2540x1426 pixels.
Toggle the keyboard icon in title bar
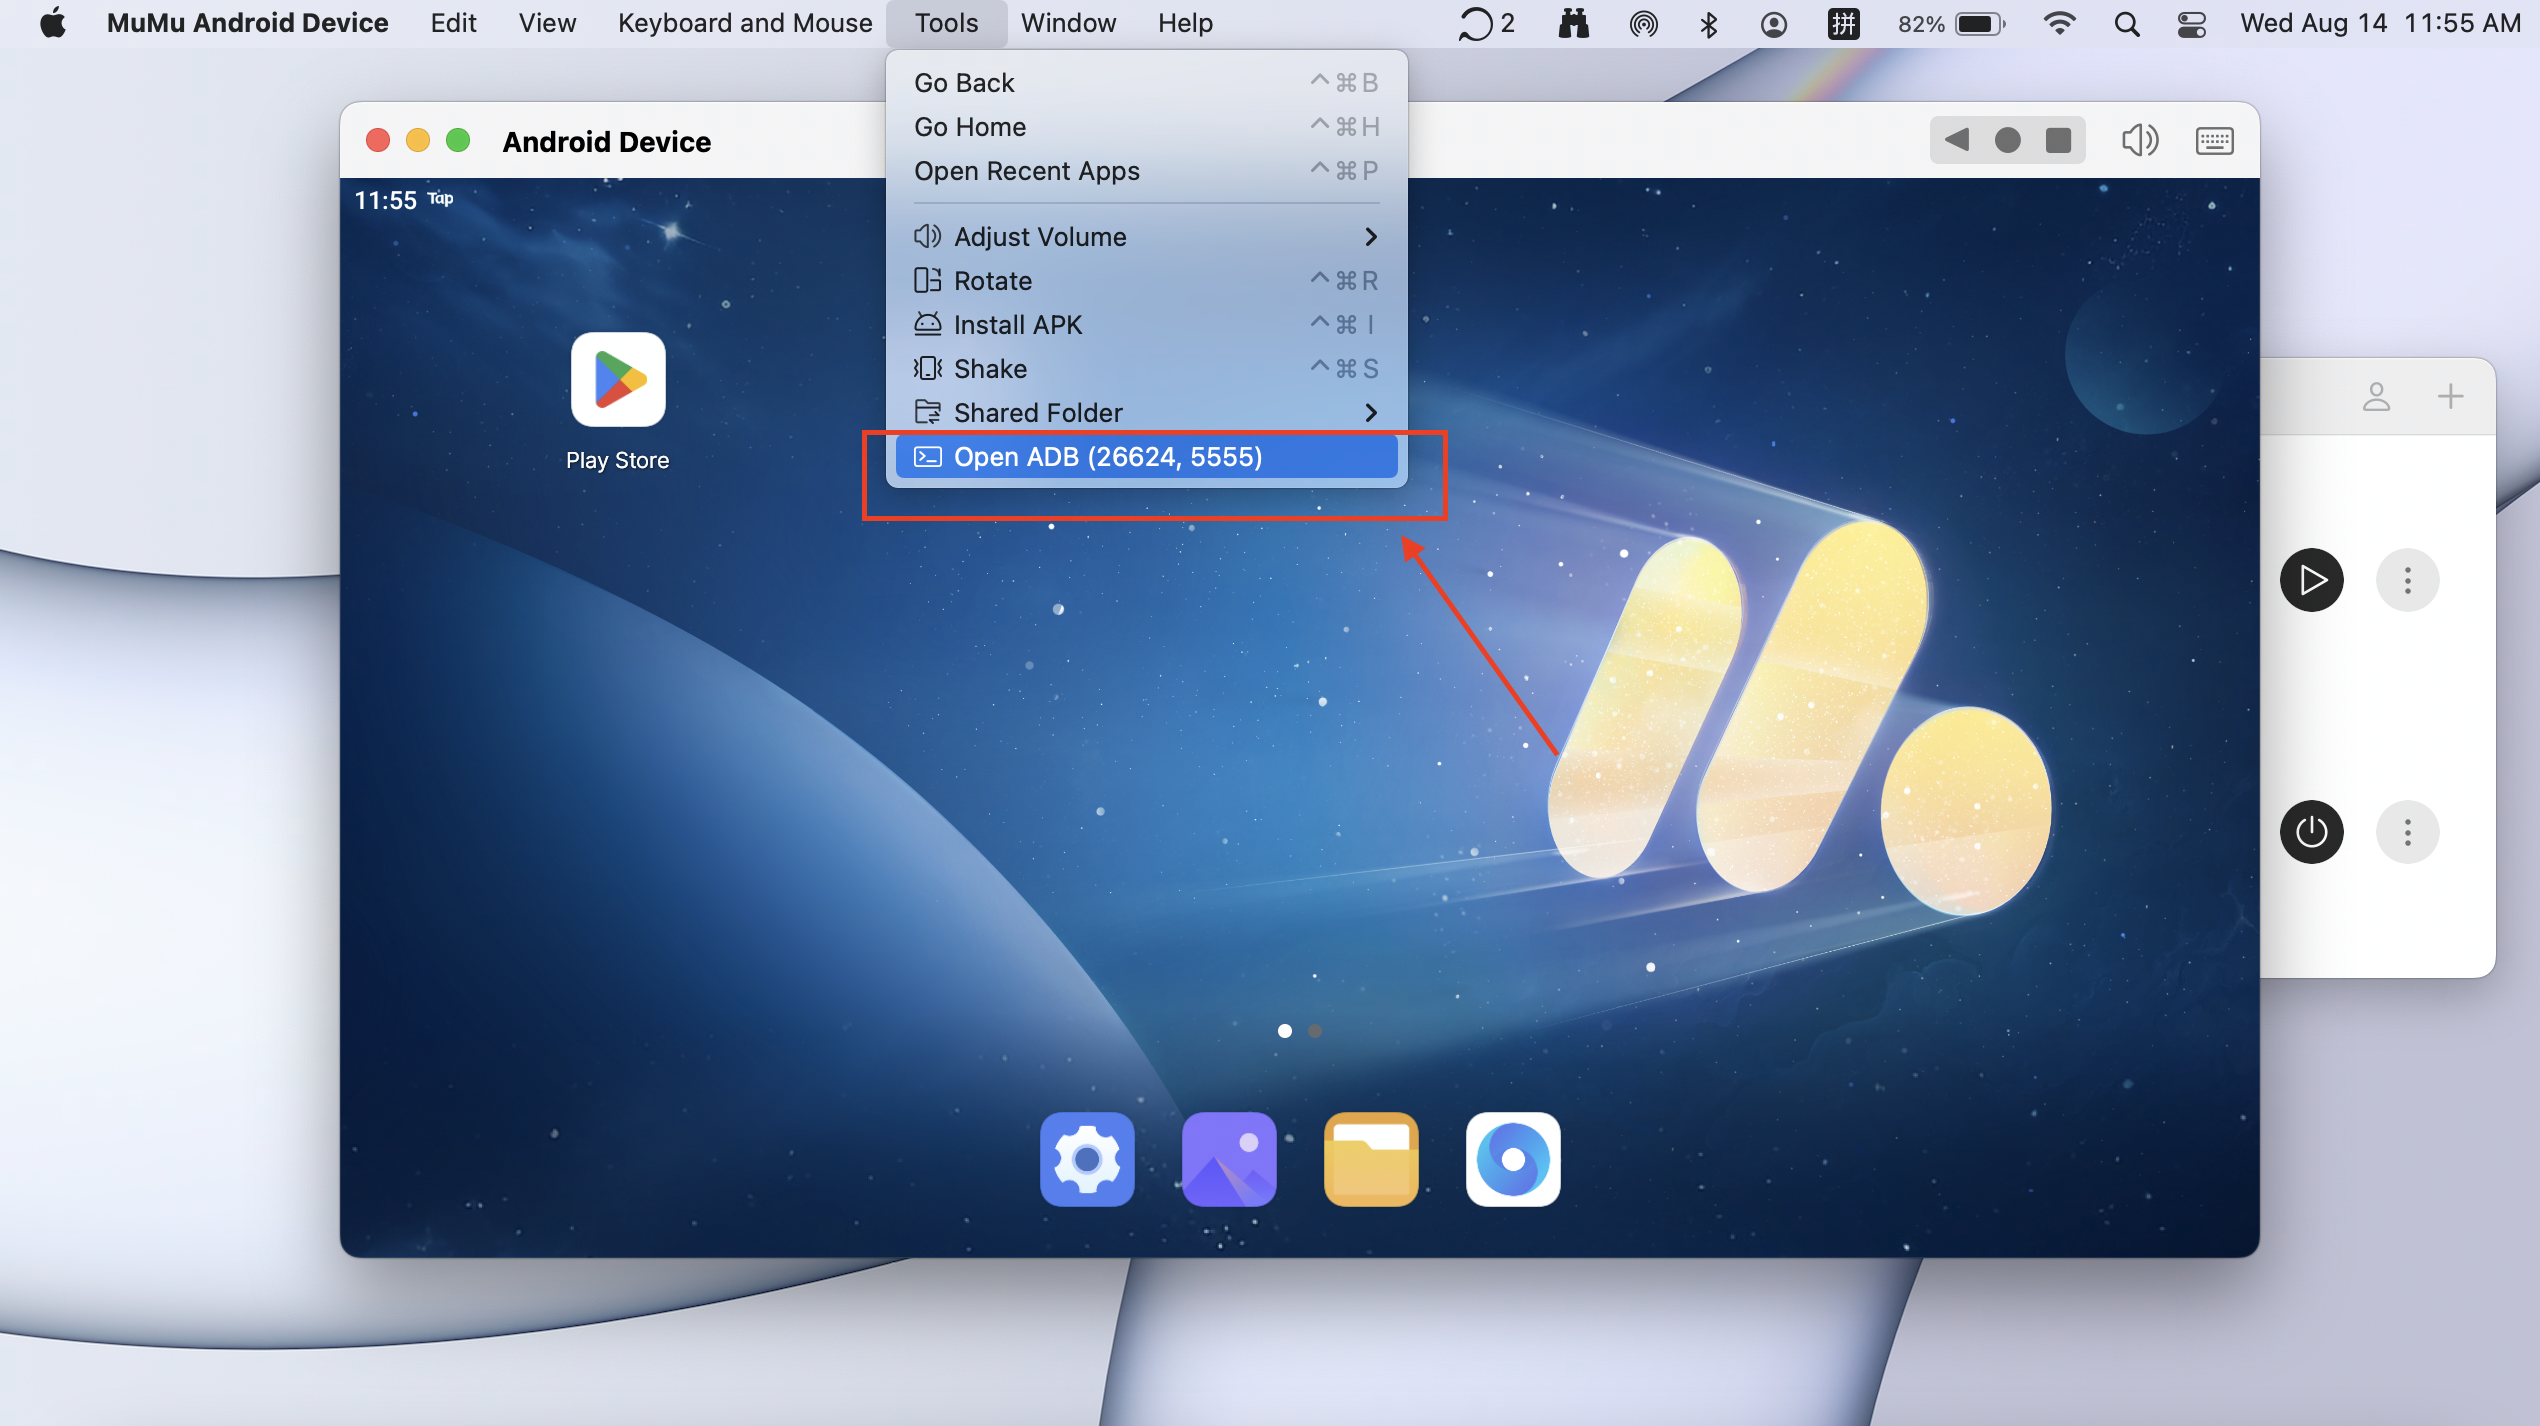[2214, 140]
